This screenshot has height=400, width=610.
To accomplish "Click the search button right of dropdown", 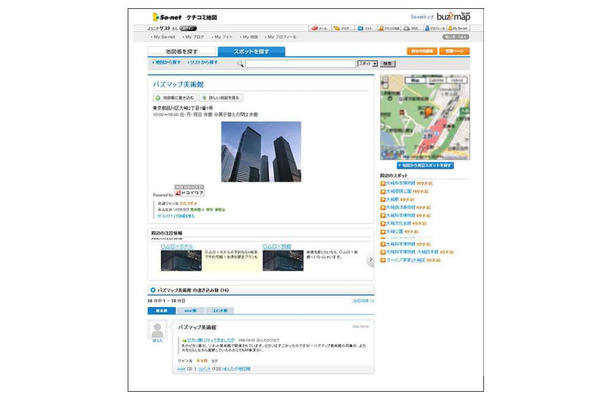I will click(387, 63).
